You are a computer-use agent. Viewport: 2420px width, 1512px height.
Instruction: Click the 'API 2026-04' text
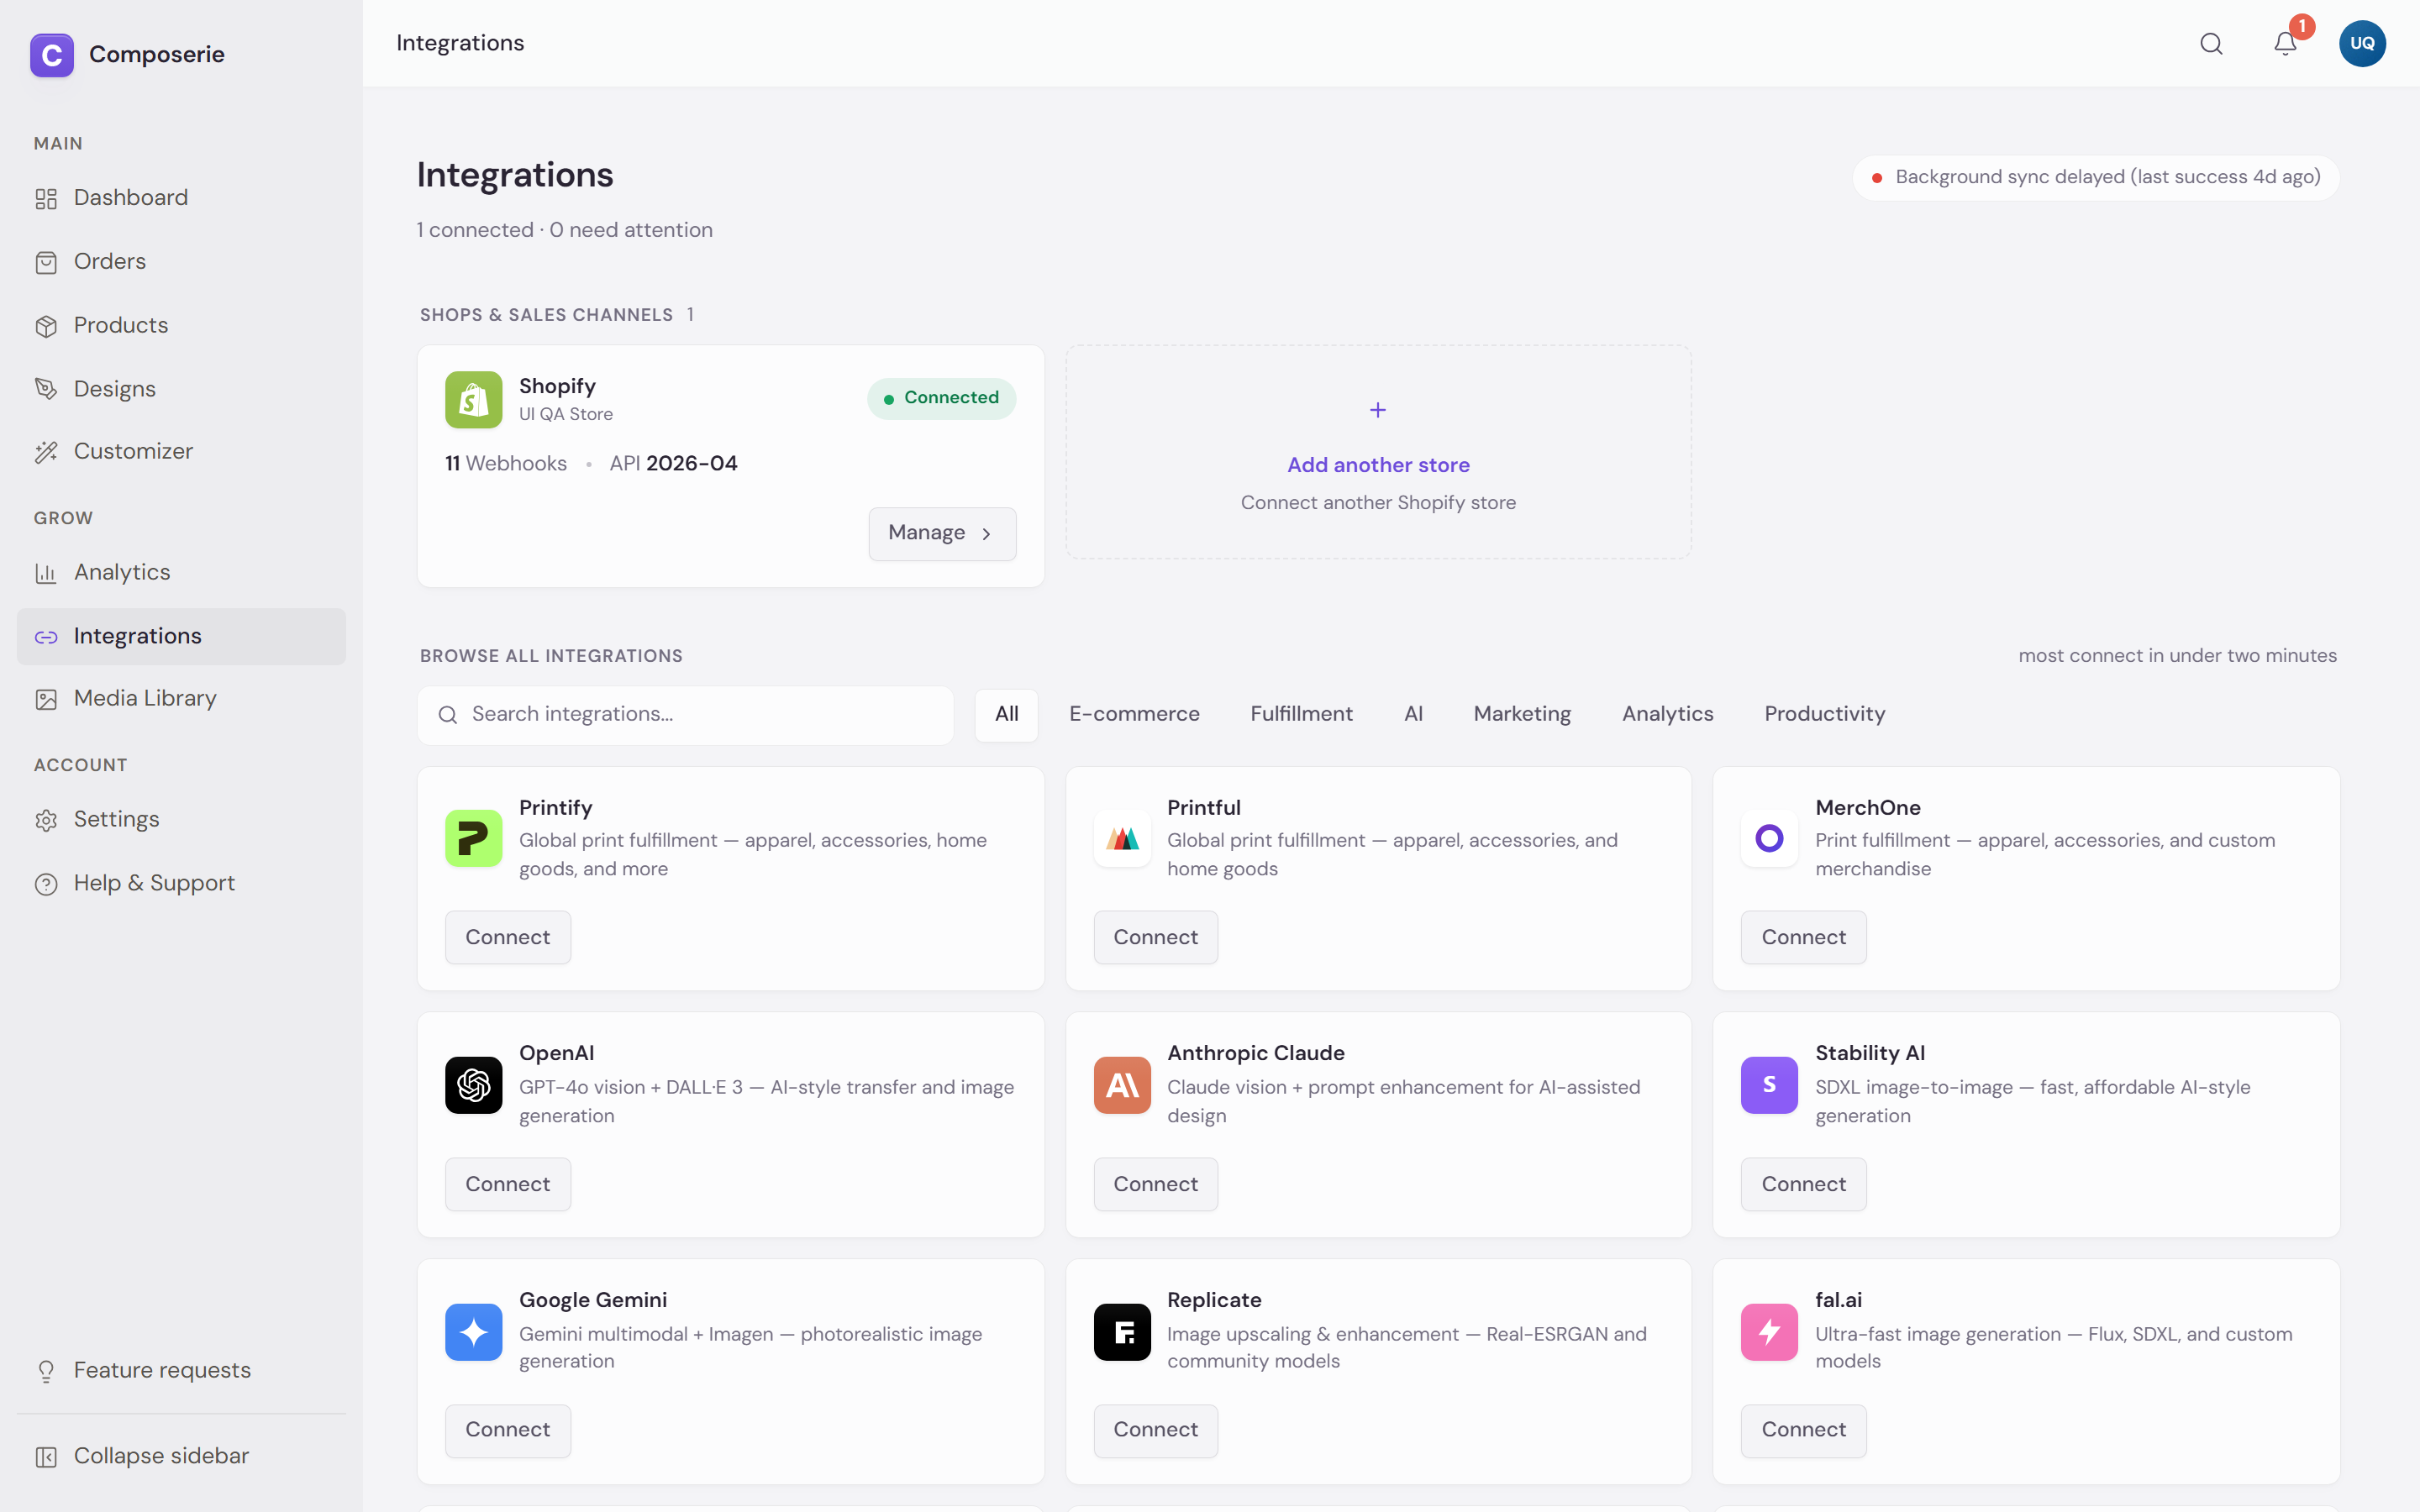(x=673, y=464)
